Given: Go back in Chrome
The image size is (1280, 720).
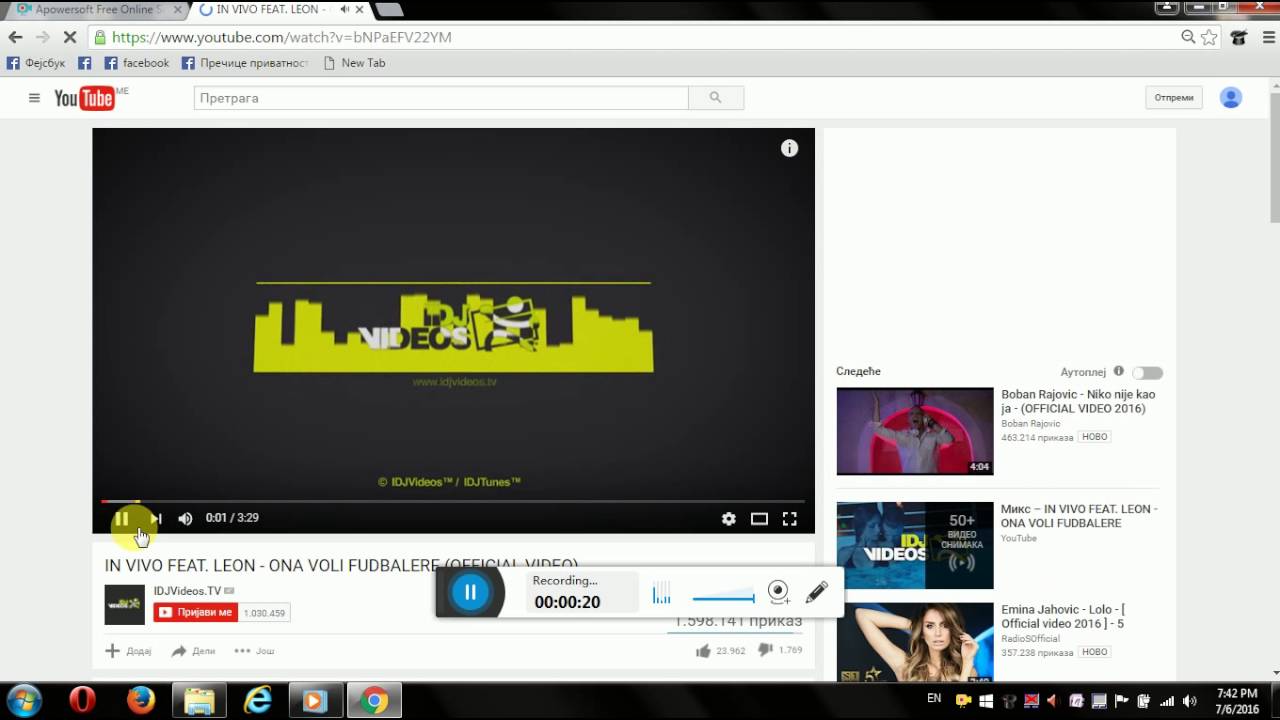Looking at the screenshot, I should coord(15,37).
